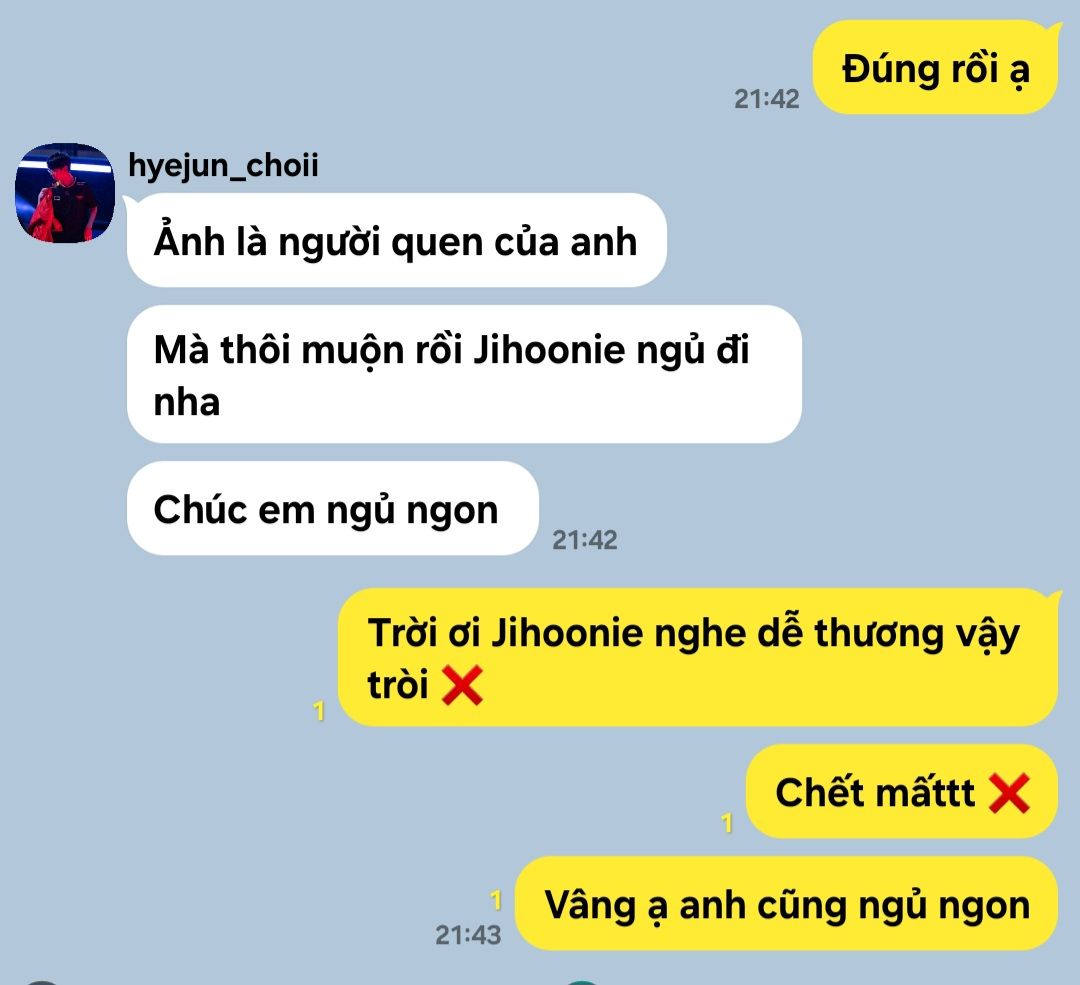
Task: Tap the 'Chúc em ngủ ngon' message
Action: pyautogui.click(x=333, y=508)
